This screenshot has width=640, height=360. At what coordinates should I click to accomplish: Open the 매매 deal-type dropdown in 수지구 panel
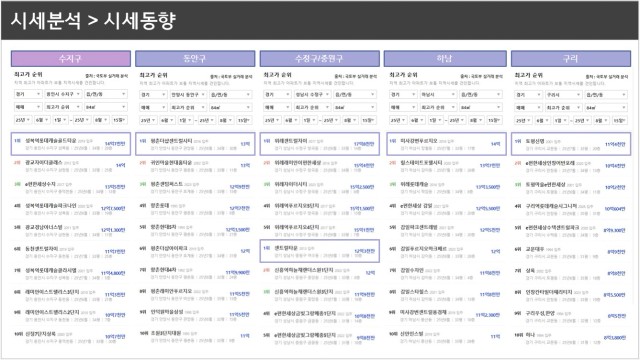click(x=28, y=107)
